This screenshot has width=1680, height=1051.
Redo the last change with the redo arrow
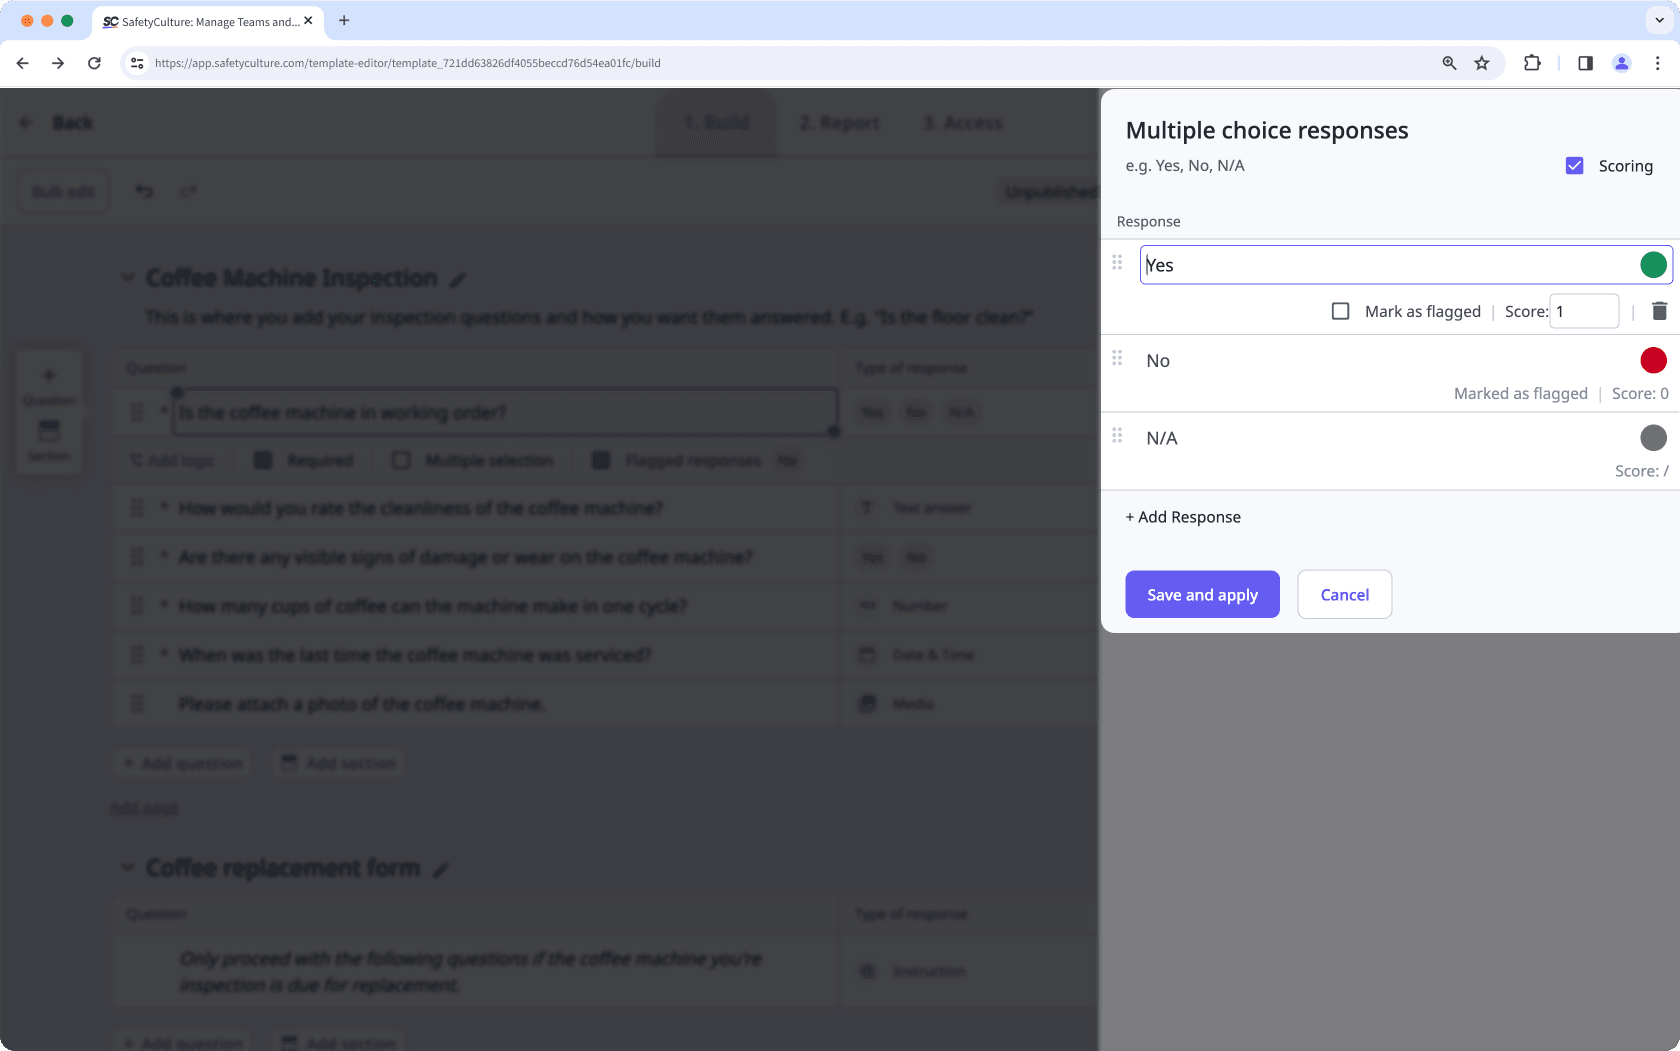(188, 191)
